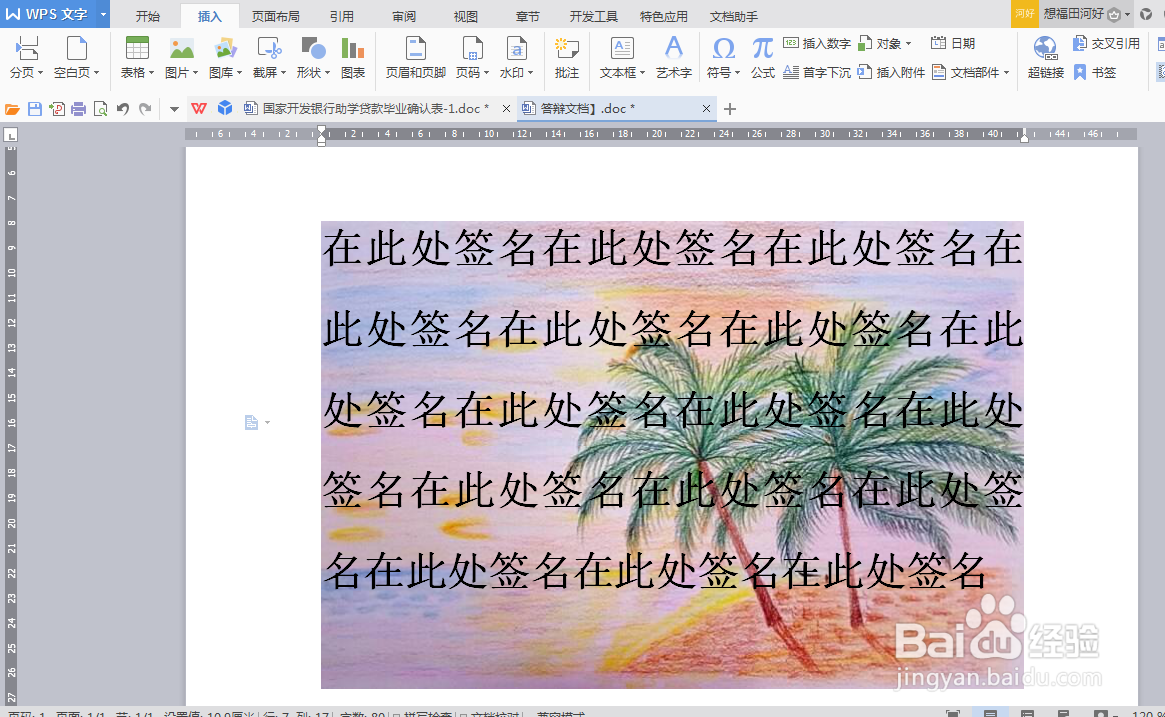This screenshot has width=1165, height=717.
Task: Click the export to PDF icon
Action: 56,109
